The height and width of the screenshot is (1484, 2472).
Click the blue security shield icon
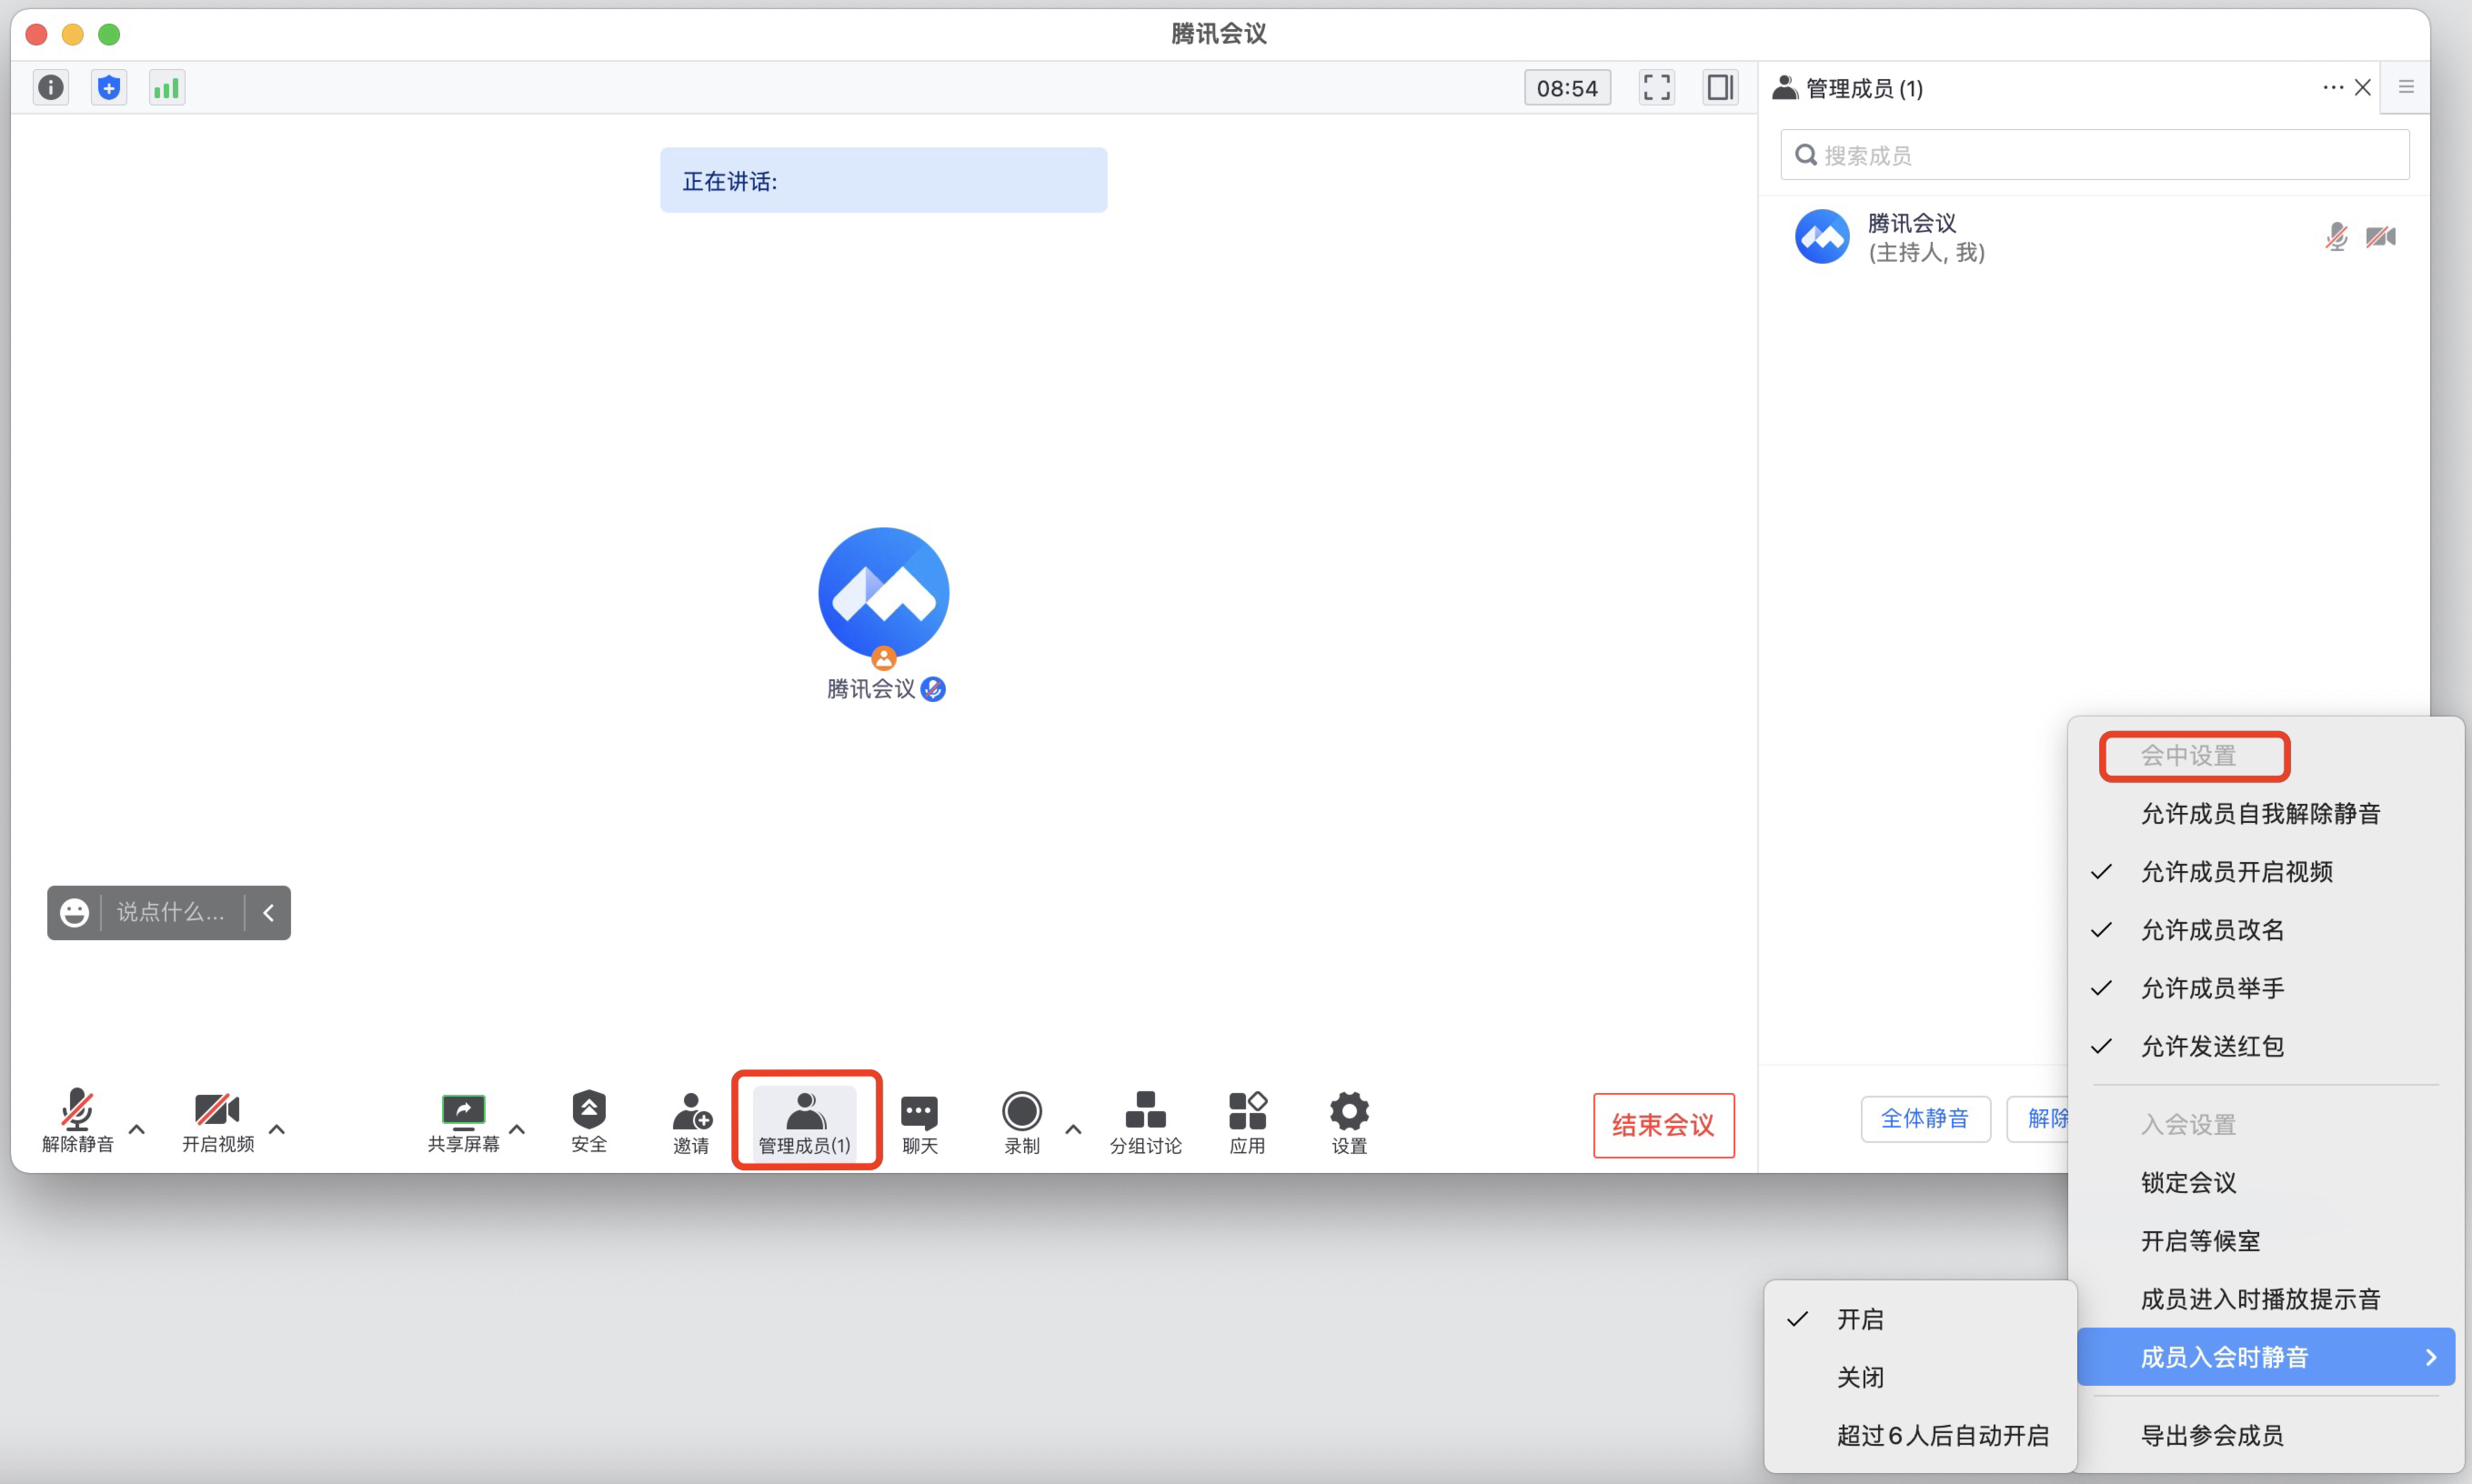pyautogui.click(x=109, y=88)
